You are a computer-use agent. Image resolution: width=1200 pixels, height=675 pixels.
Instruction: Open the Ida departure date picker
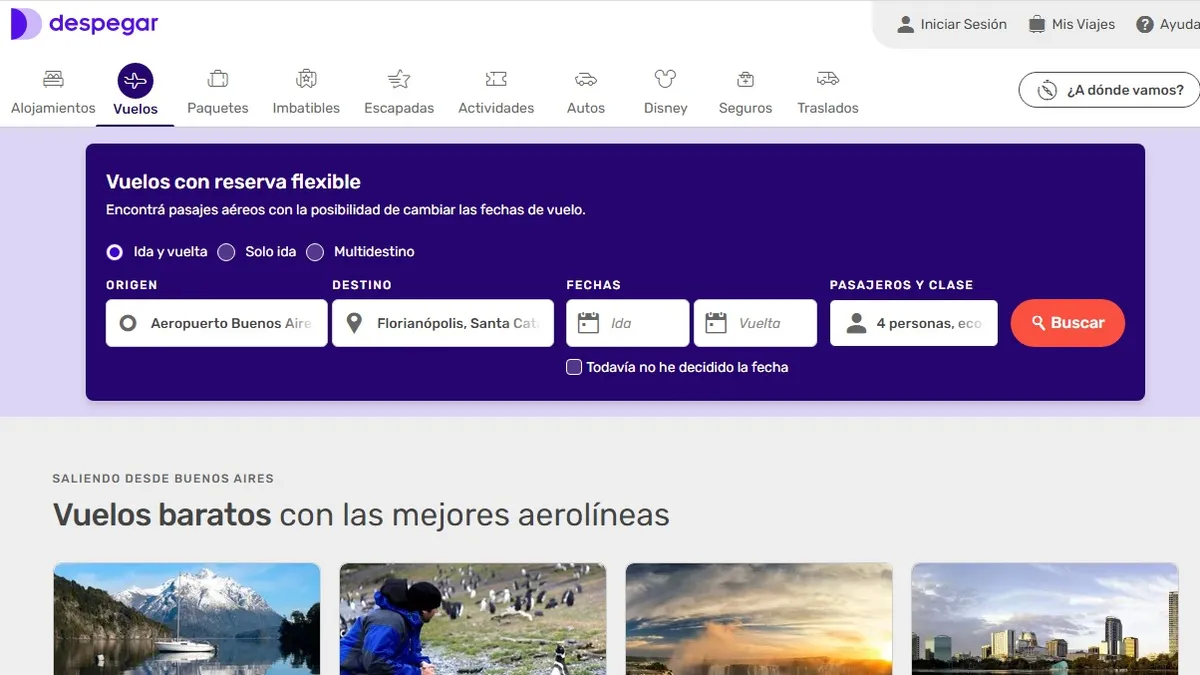coord(628,323)
